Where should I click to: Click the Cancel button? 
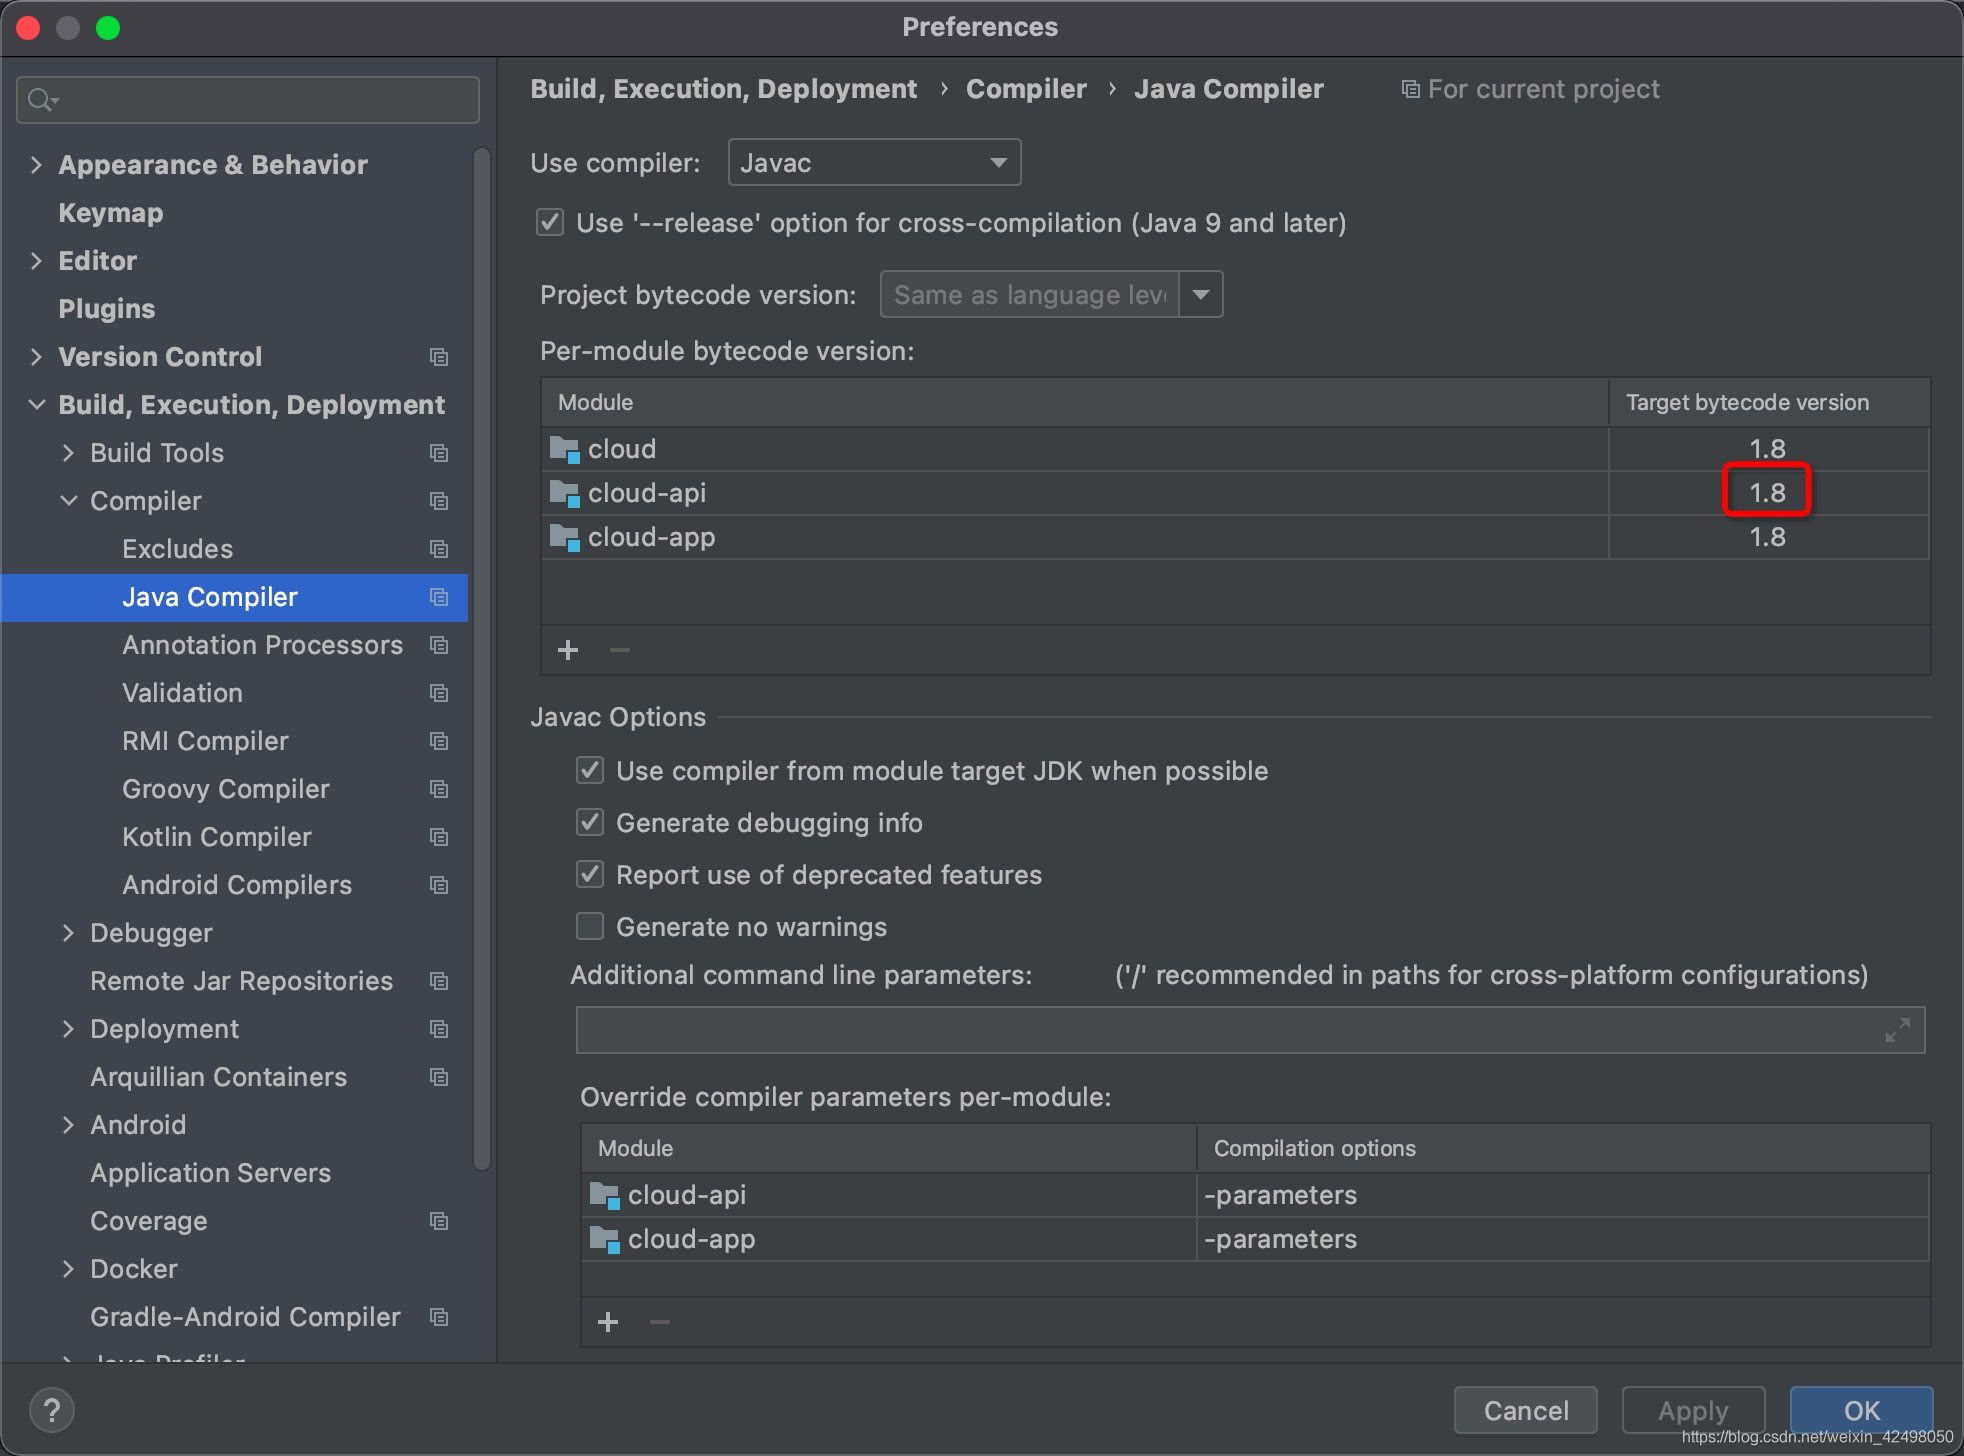point(1525,1410)
